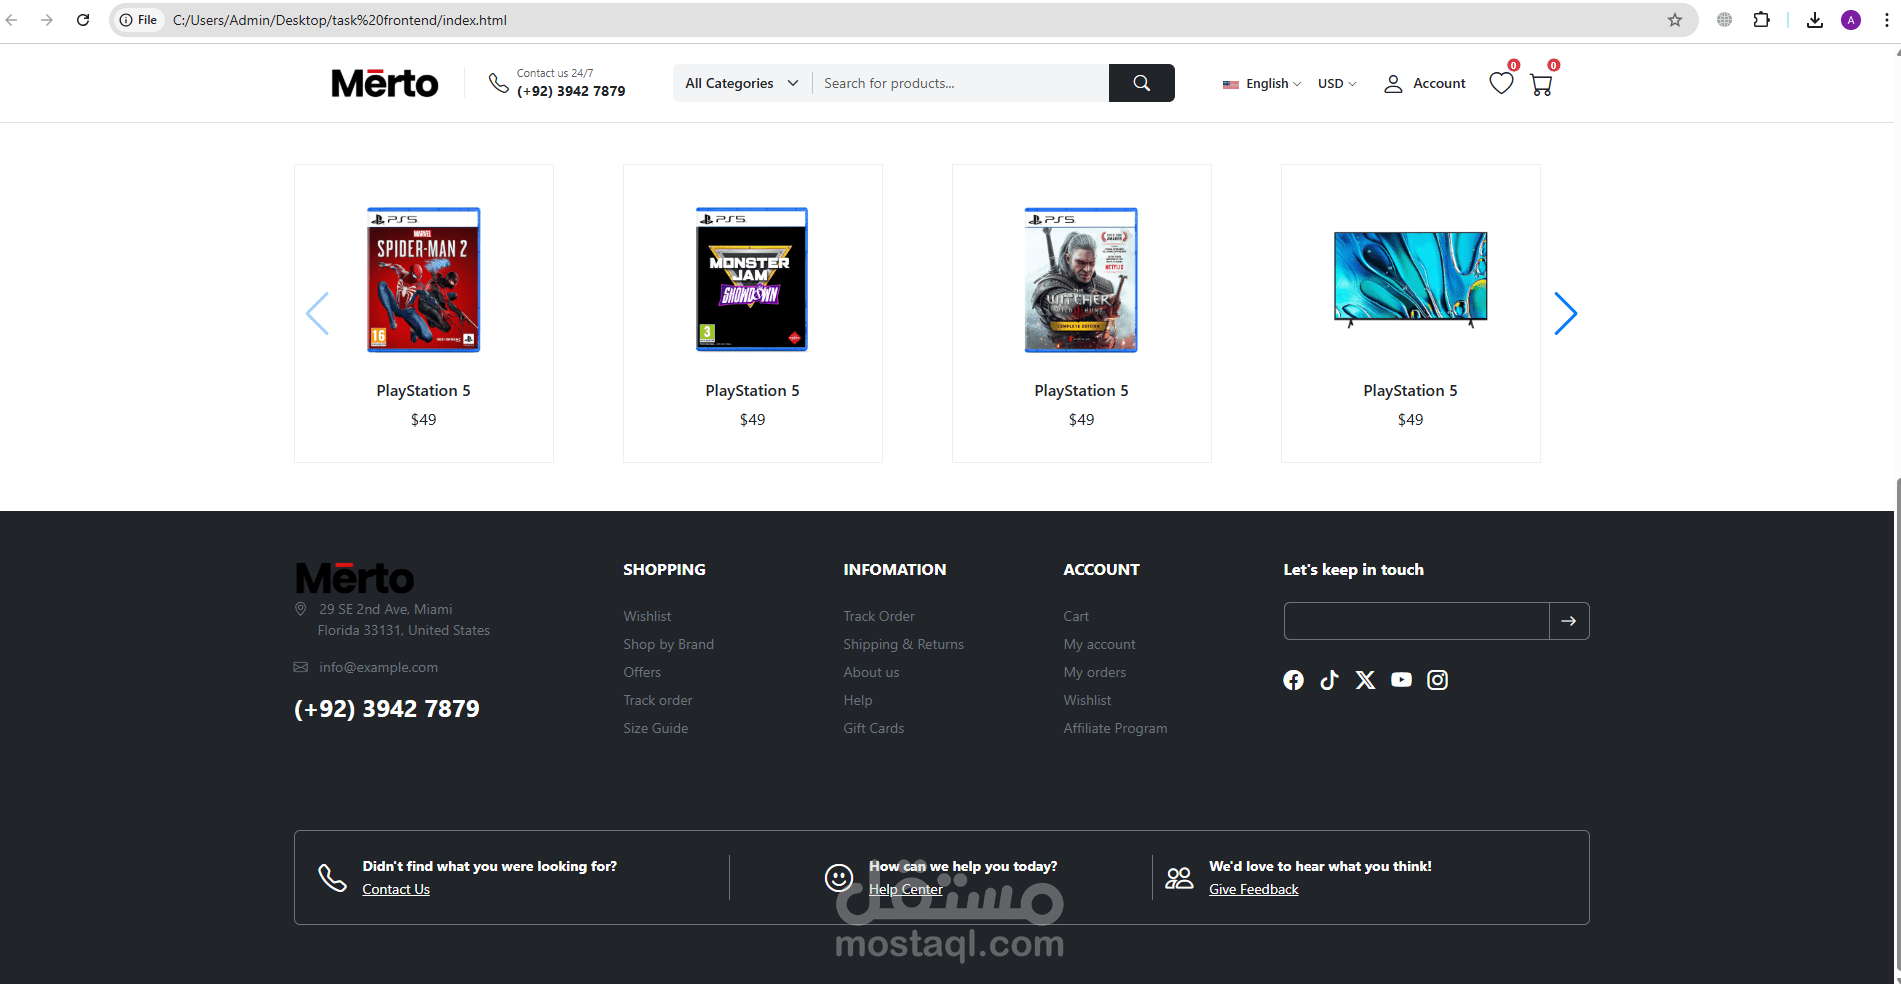Click the footer Merto logo
Screen dimensions: 1901x984
tap(354, 578)
